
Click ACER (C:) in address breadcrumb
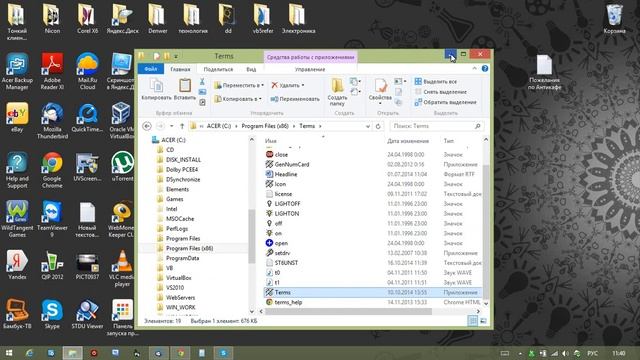pyautogui.click(x=219, y=126)
